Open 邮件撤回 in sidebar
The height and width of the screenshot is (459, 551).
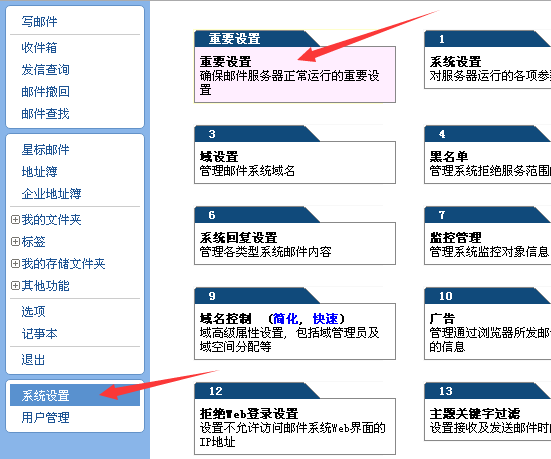pyautogui.click(x=45, y=92)
